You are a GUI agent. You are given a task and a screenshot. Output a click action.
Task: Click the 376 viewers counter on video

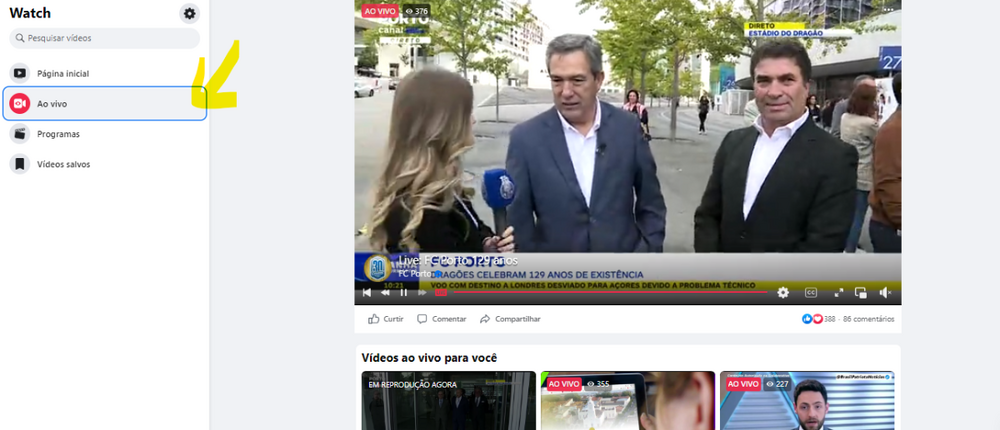(x=416, y=11)
